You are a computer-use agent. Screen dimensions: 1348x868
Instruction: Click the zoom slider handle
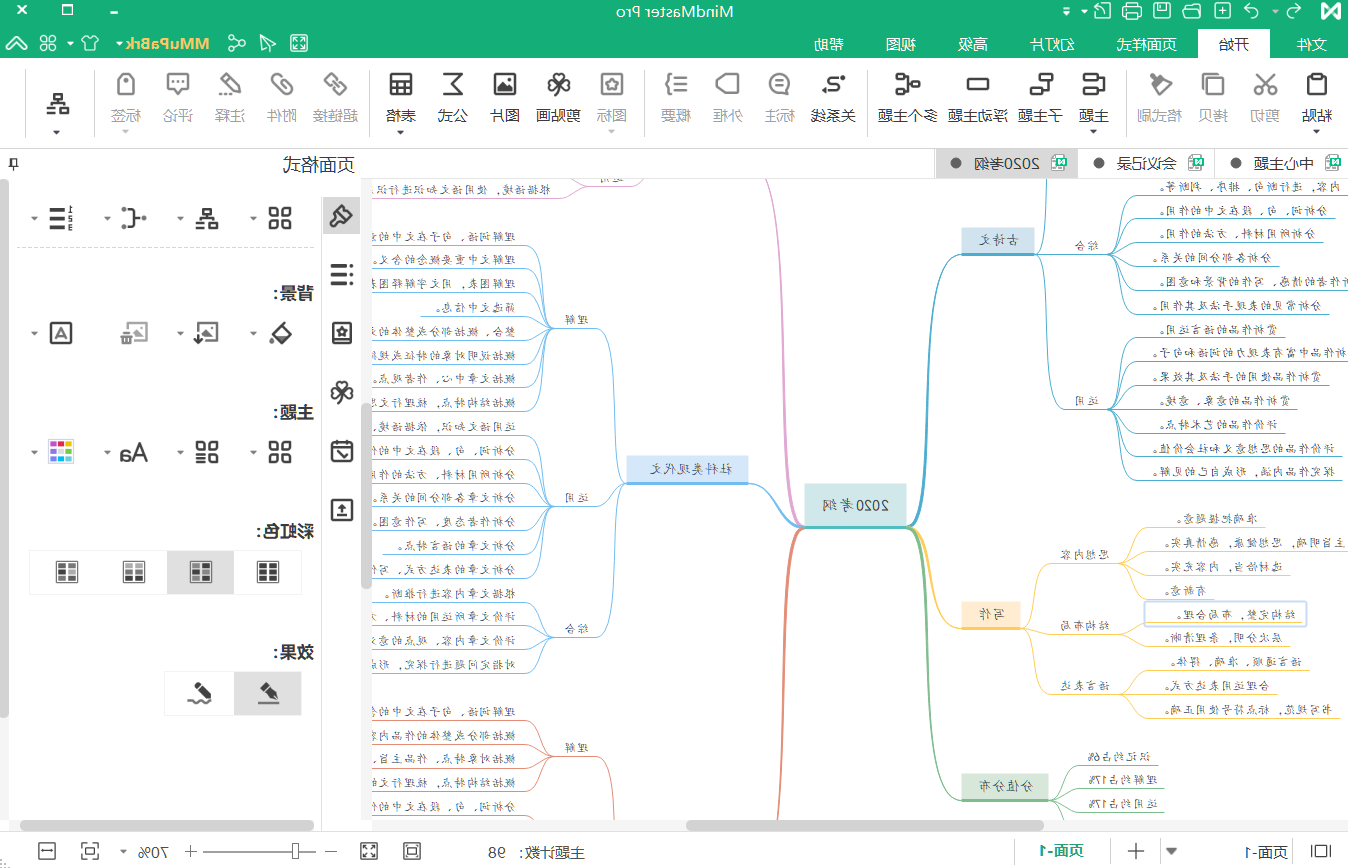[296, 852]
